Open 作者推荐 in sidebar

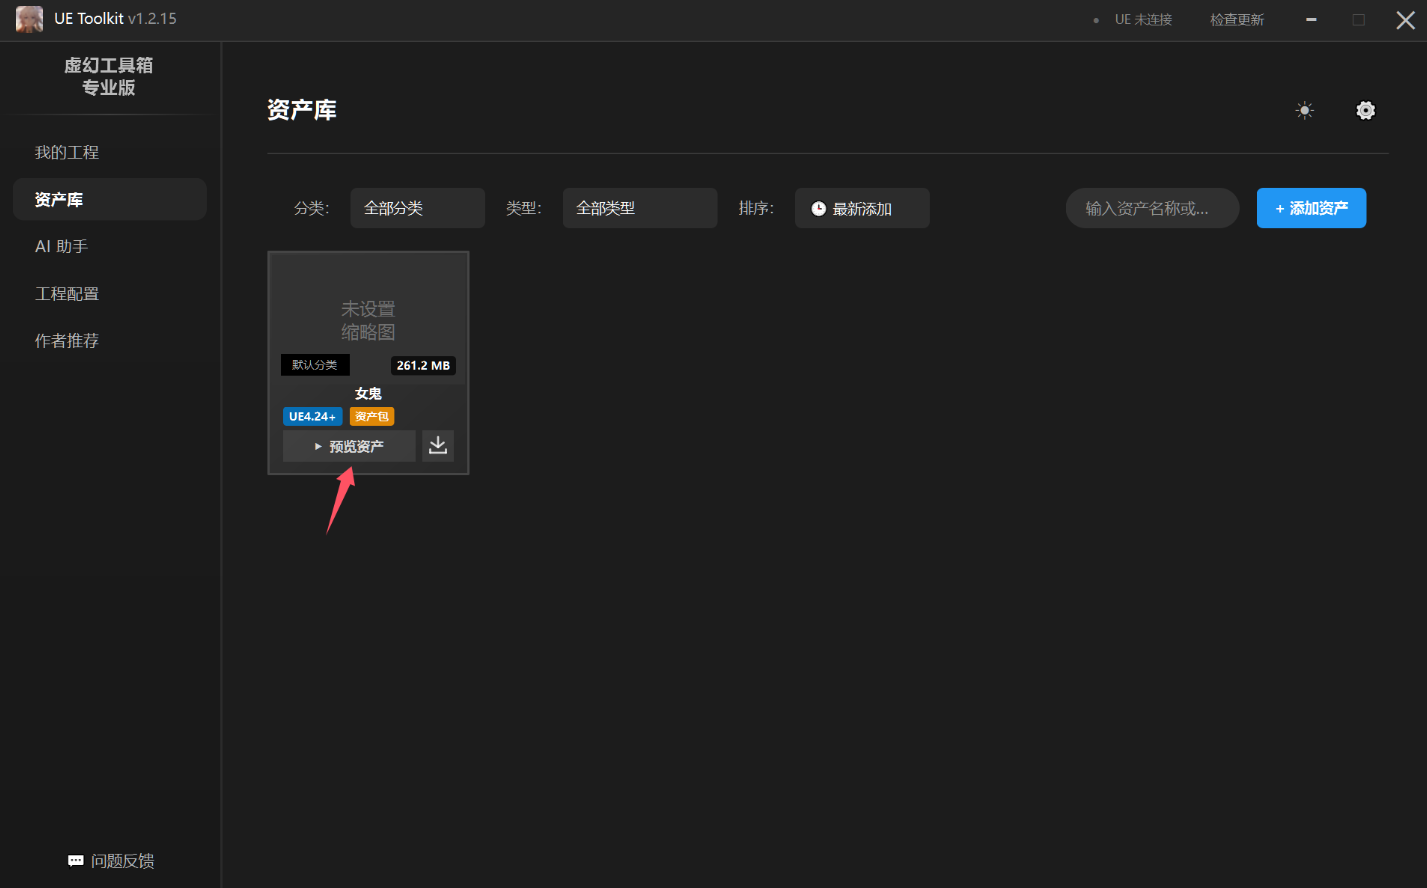click(110, 340)
